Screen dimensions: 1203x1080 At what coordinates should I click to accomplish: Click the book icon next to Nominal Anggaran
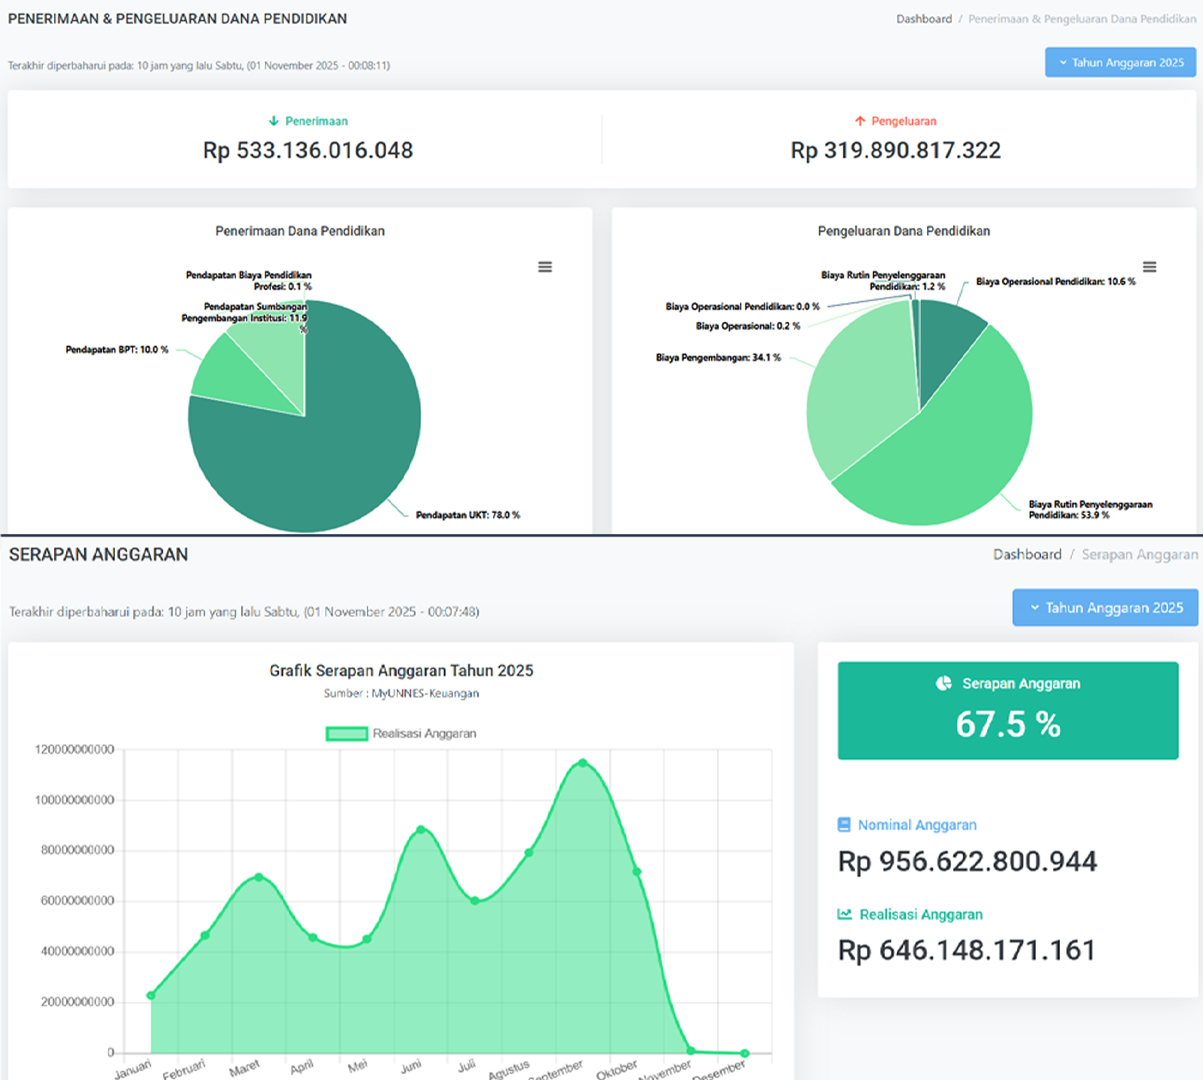(844, 825)
